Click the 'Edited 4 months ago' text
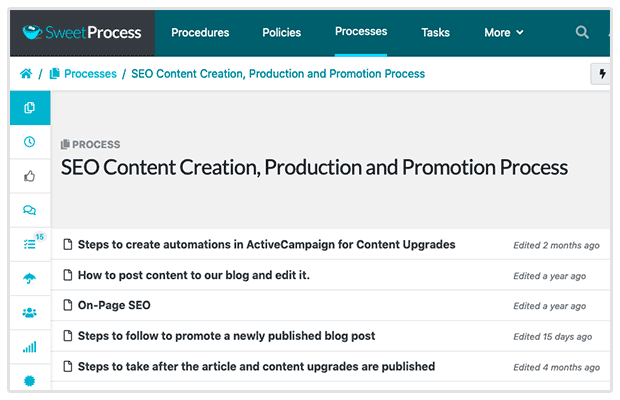The image size is (620, 400). click(x=556, y=367)
